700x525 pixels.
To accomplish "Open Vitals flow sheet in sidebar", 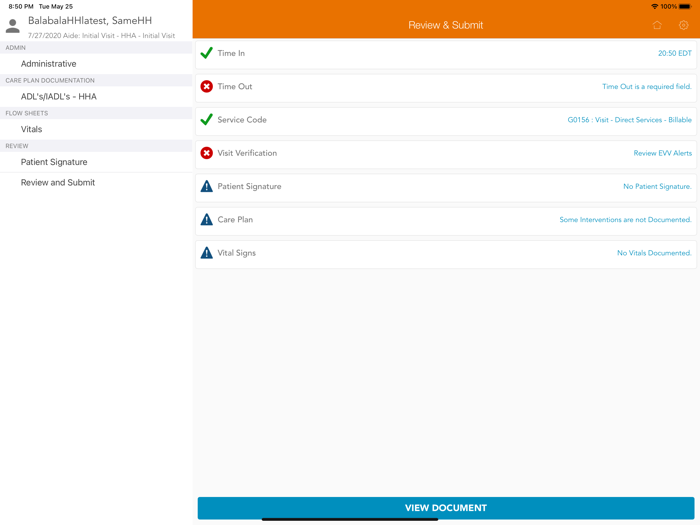I will point(96,129).
